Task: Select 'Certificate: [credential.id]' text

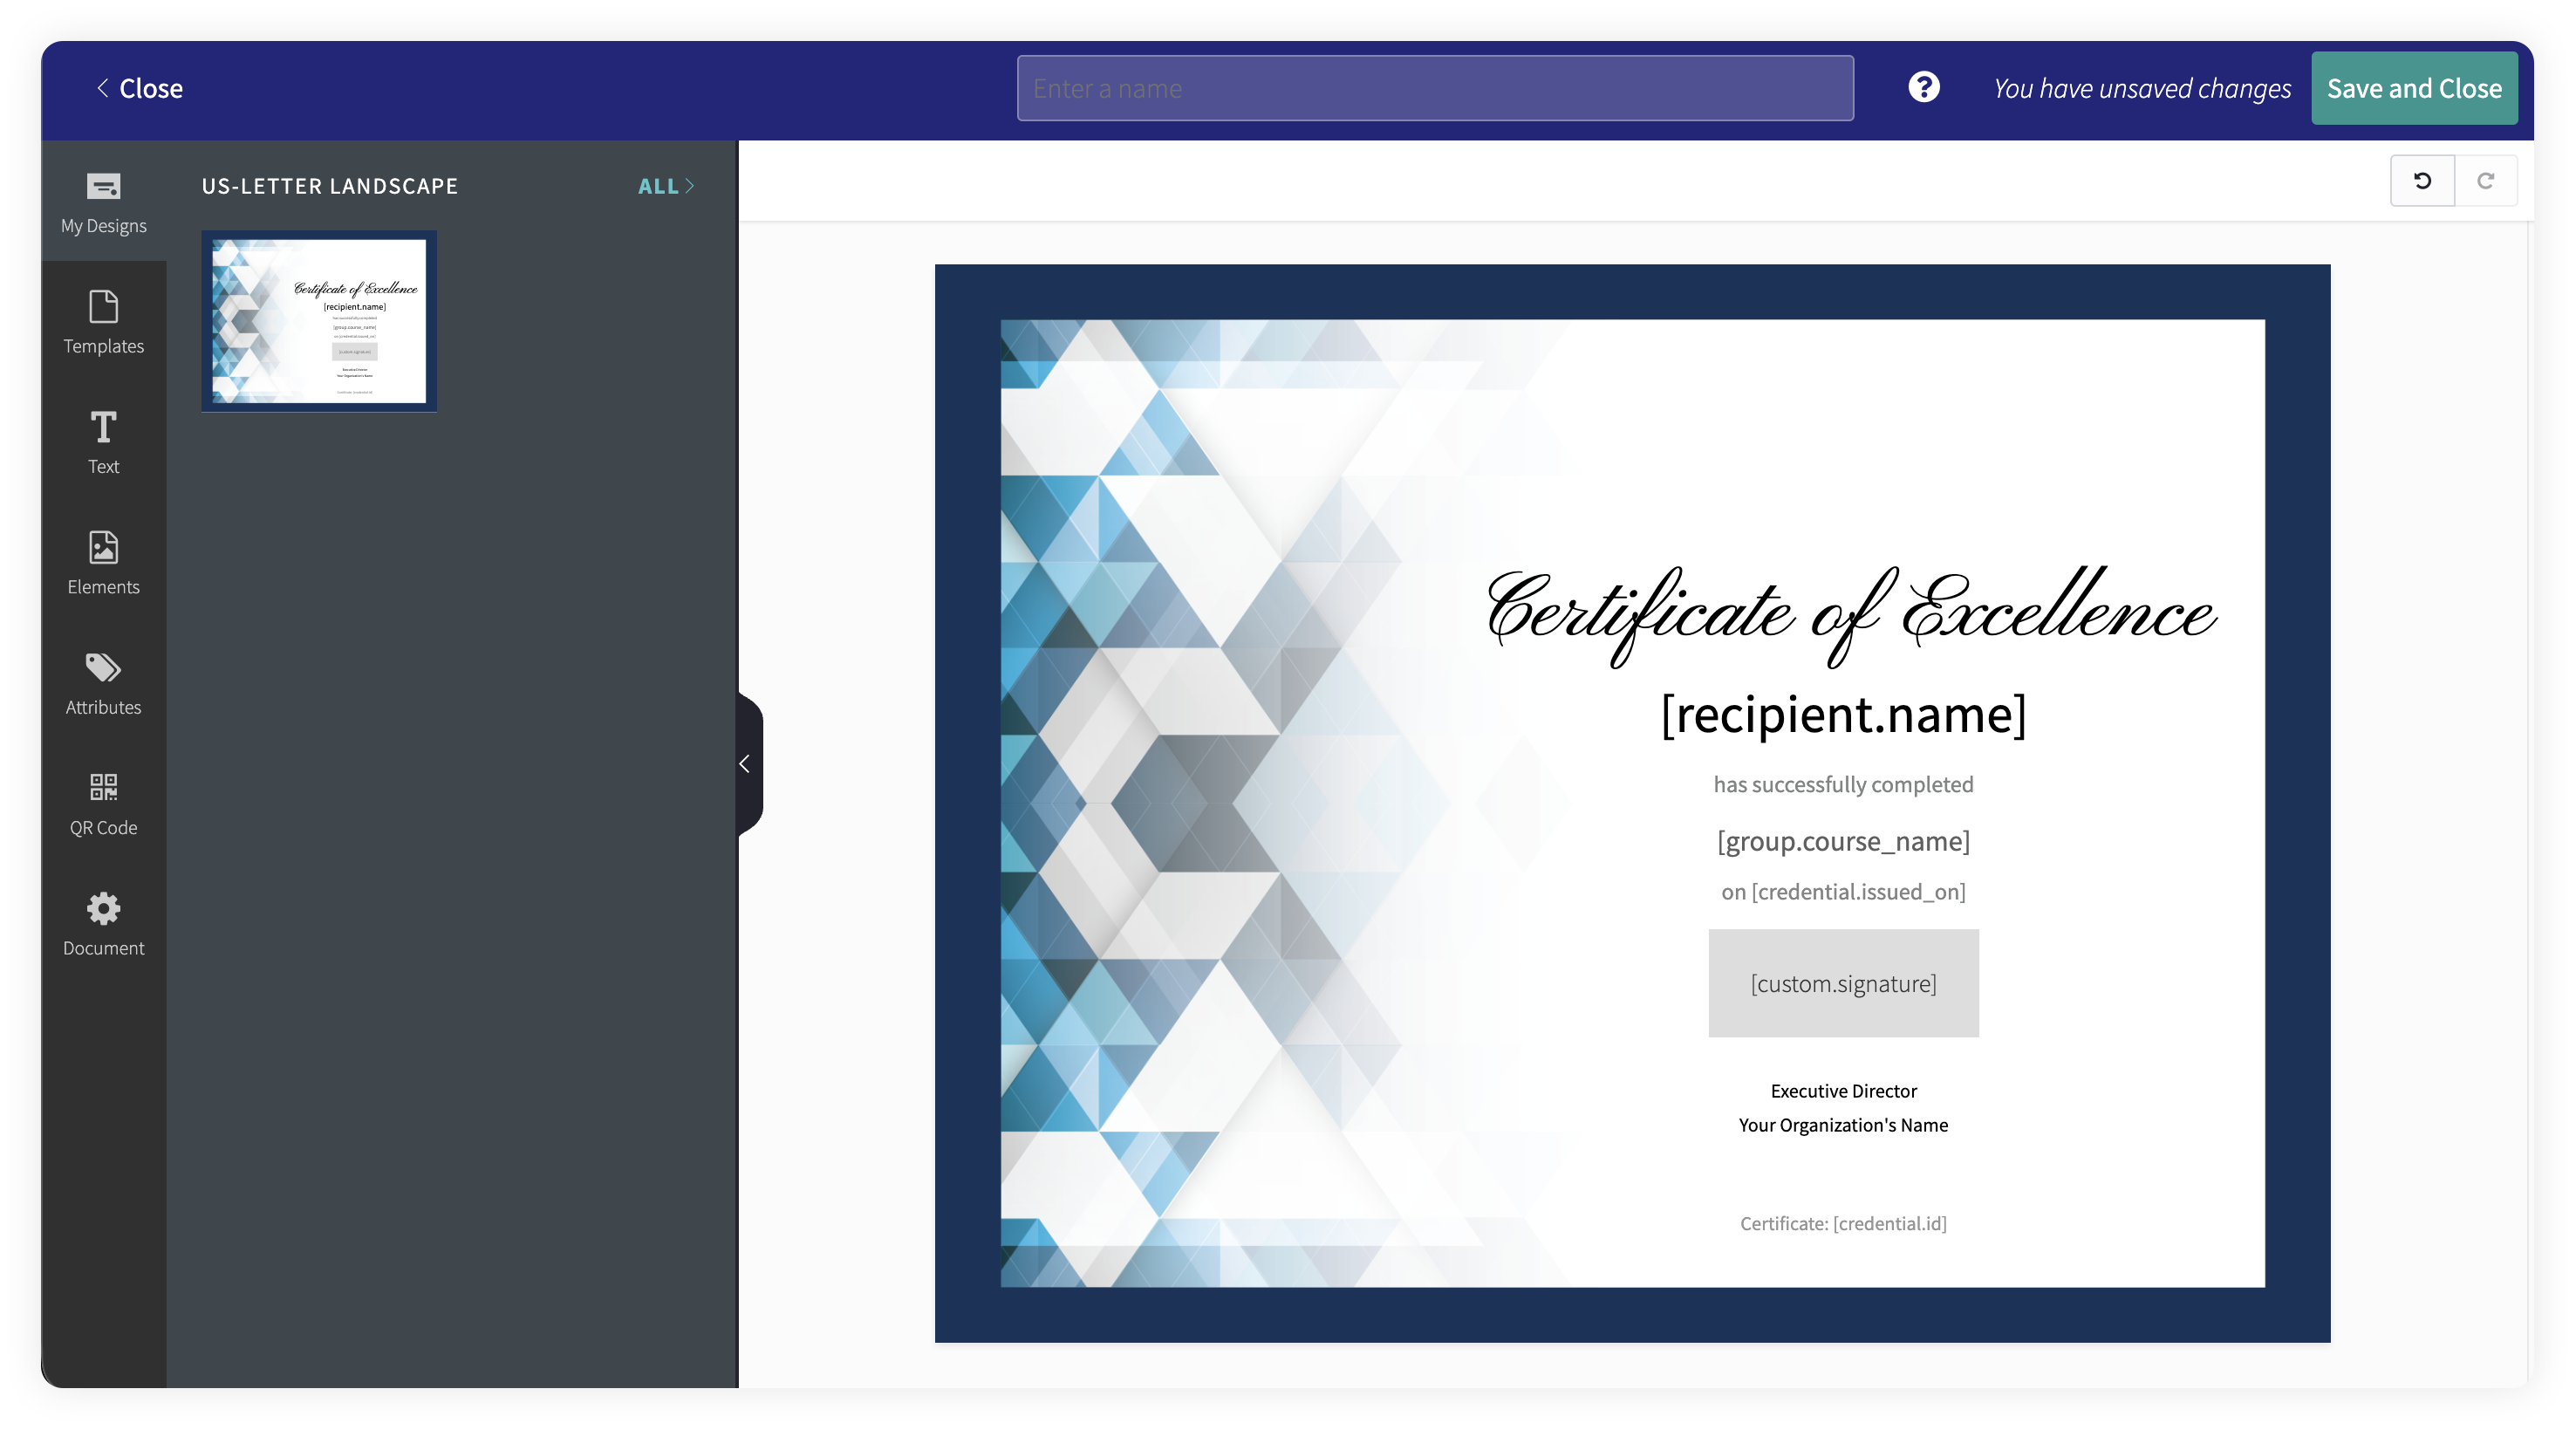Action: coord(1843,1223)
